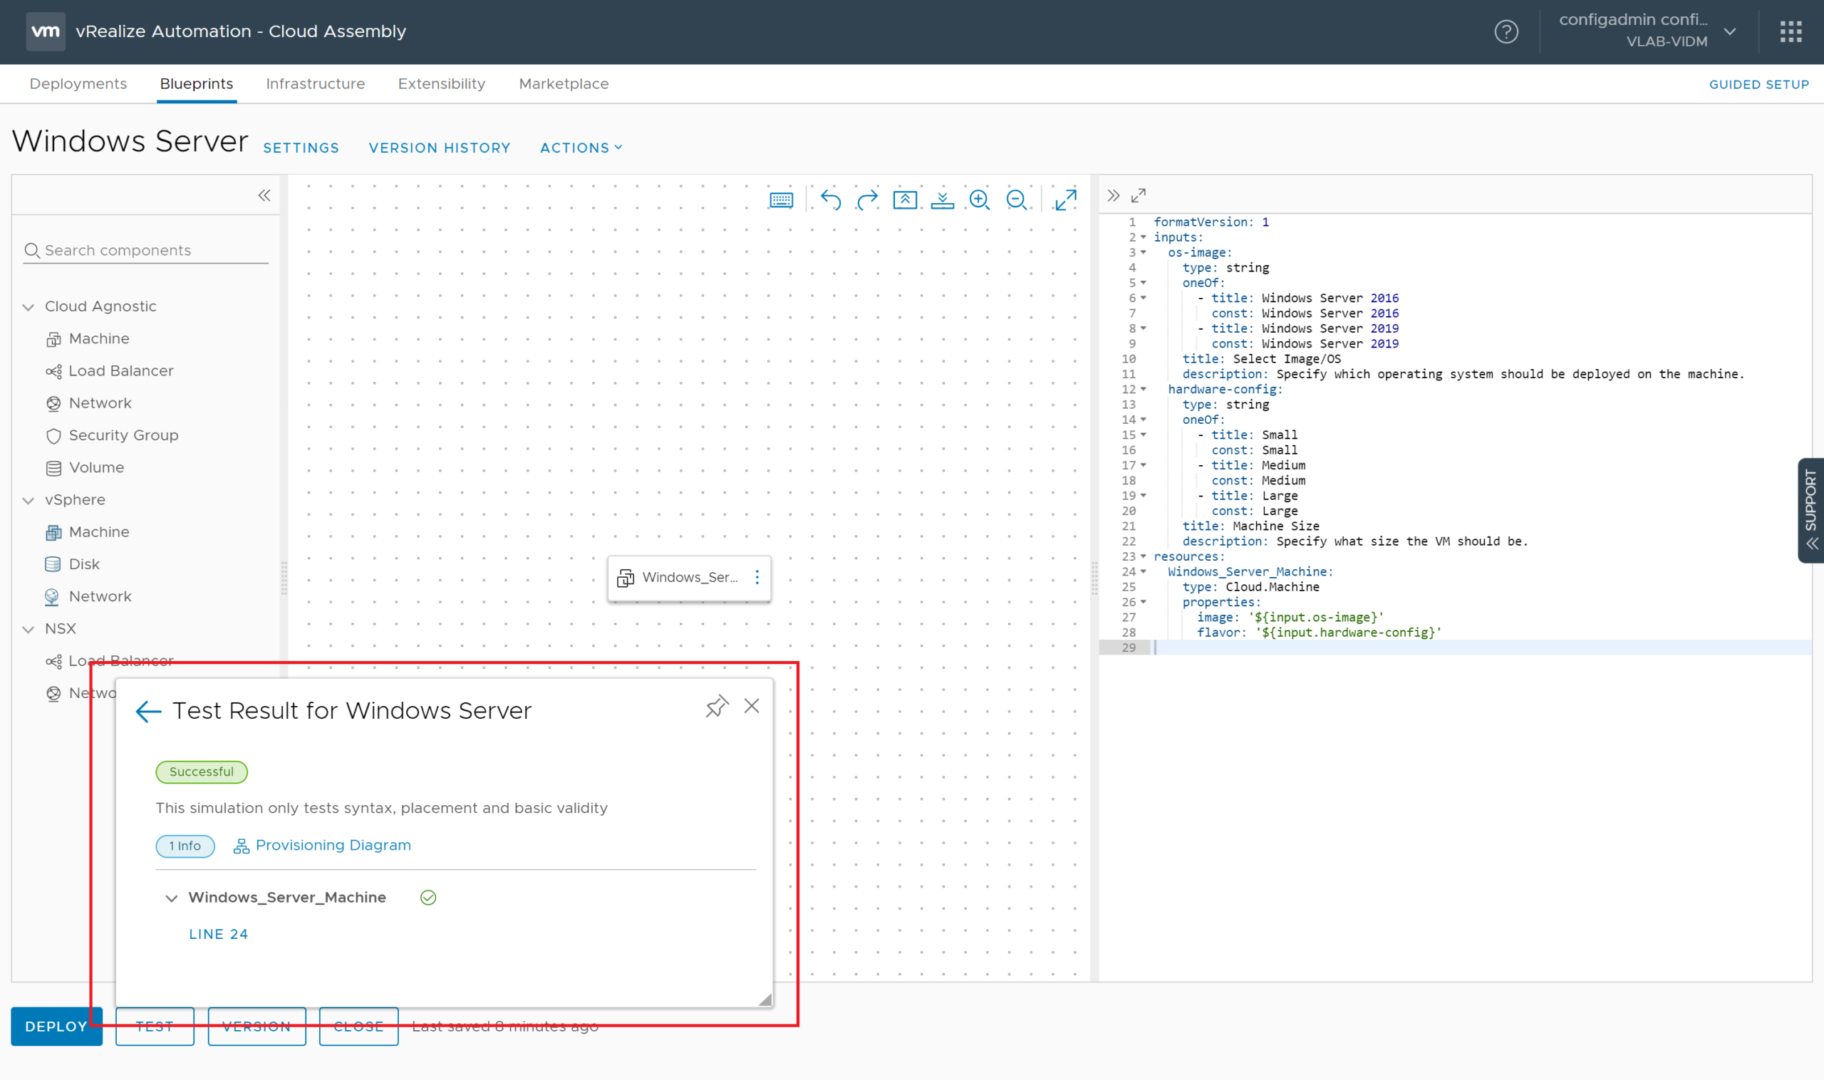This screenshot has height=1080, width=1824.
Task: Switch to the Infrastructure tab
Action: pyautogui.click(x=315, y=84)
